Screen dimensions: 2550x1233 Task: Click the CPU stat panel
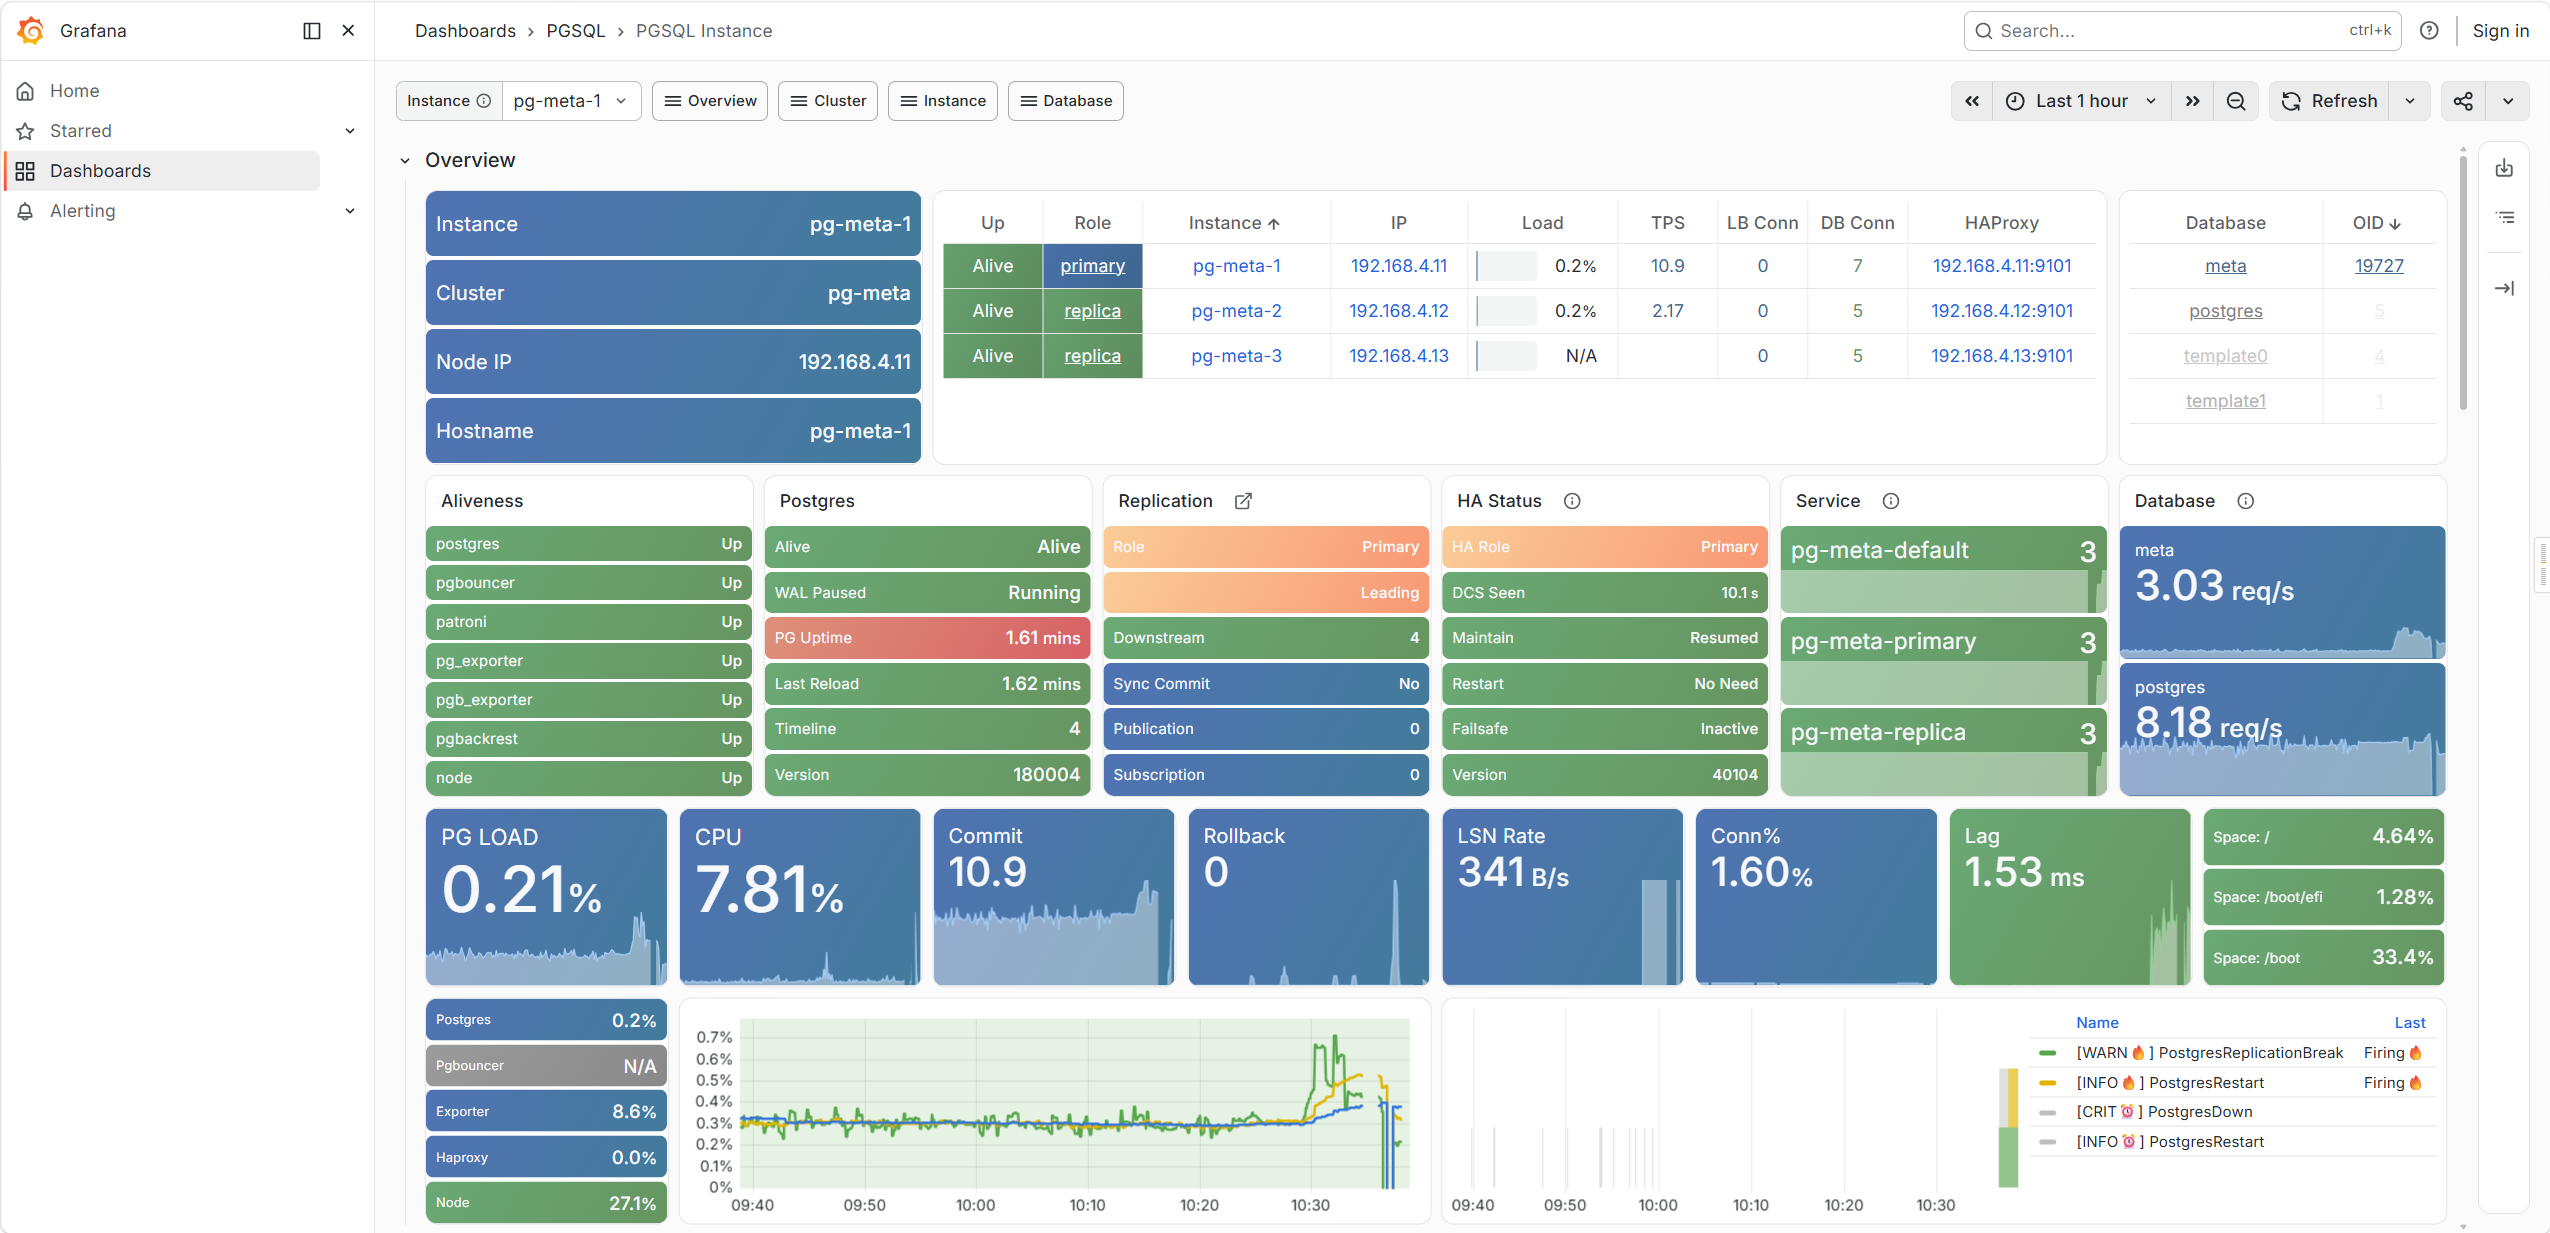pyautogui.click(x=800, y=897)
